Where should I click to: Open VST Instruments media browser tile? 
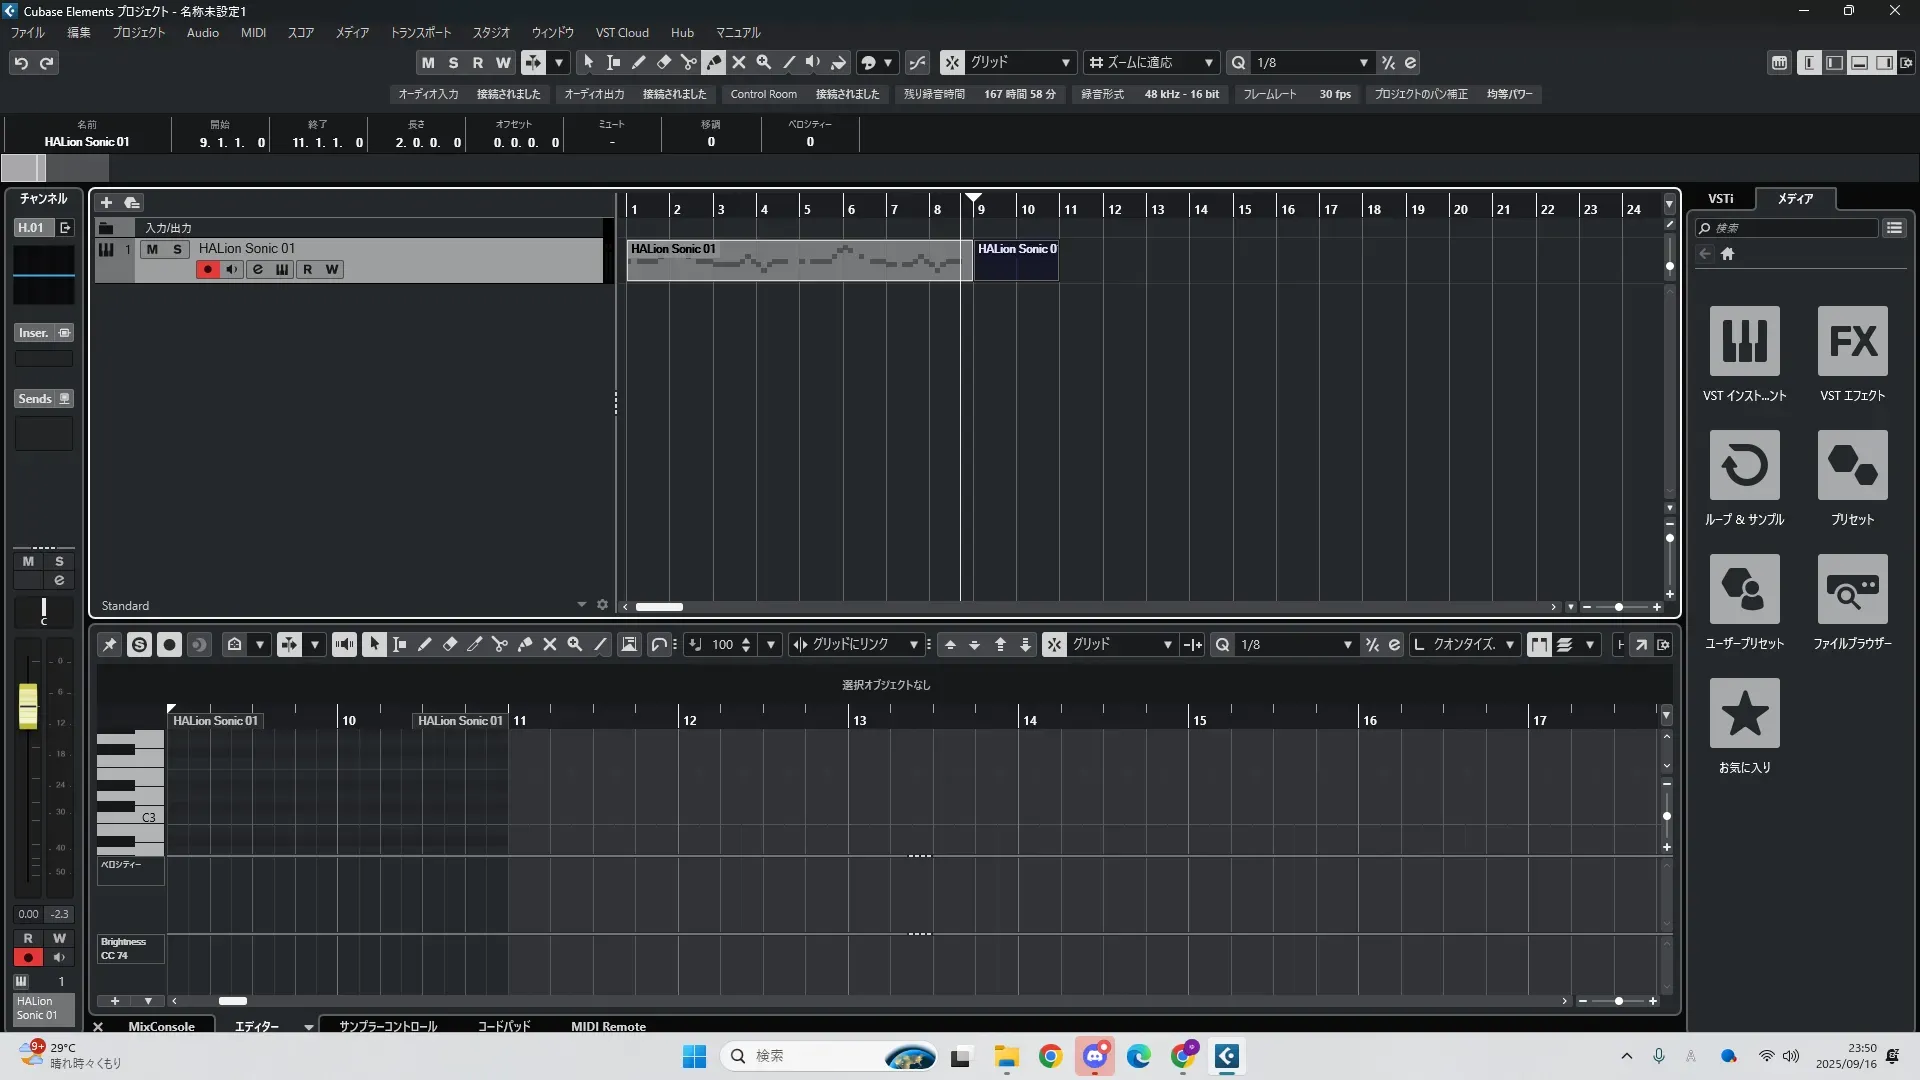[x=1744, y=342]
